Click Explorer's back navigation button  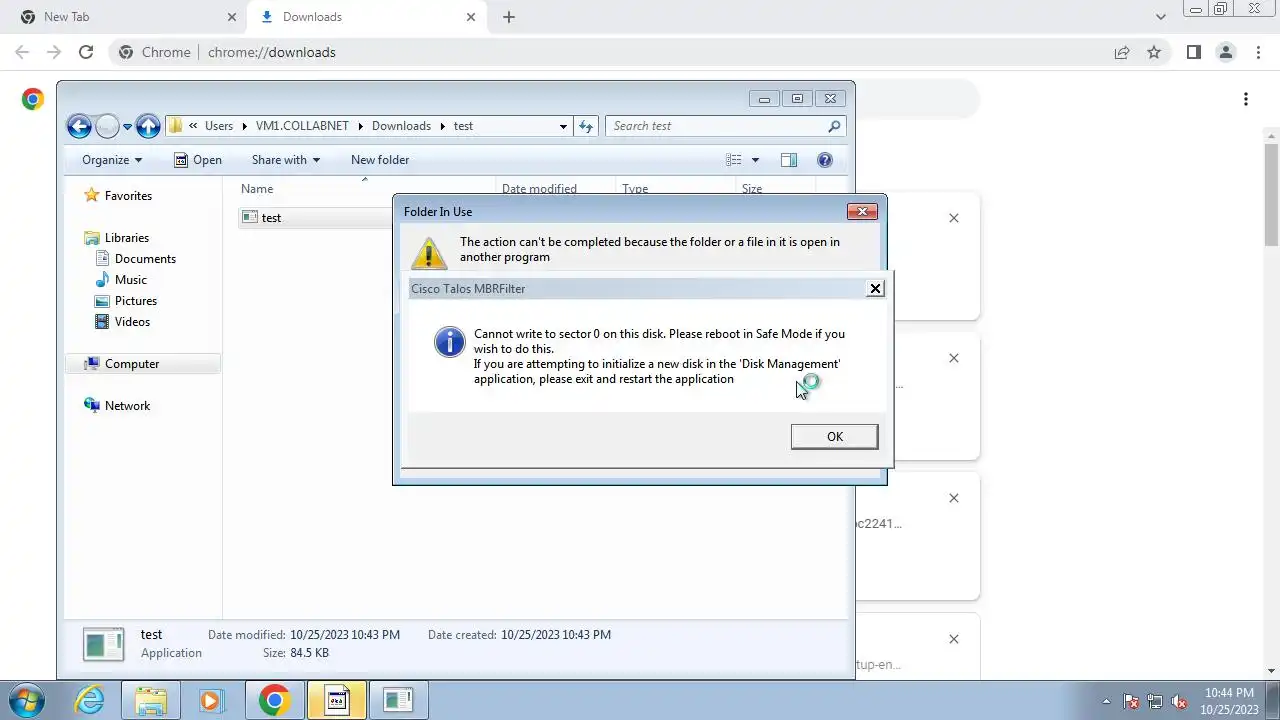pos(79,126)
